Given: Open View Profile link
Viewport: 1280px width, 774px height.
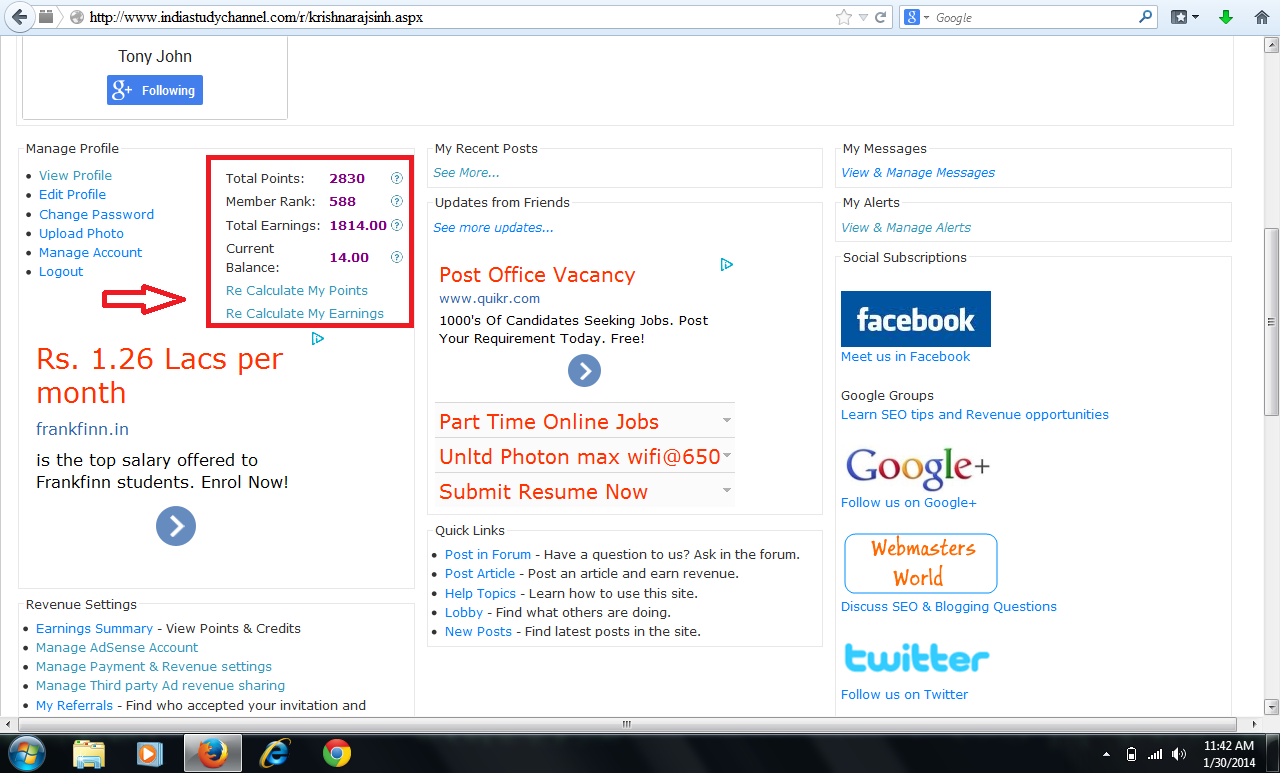Looking at the screenshot, I should [75, 175].
